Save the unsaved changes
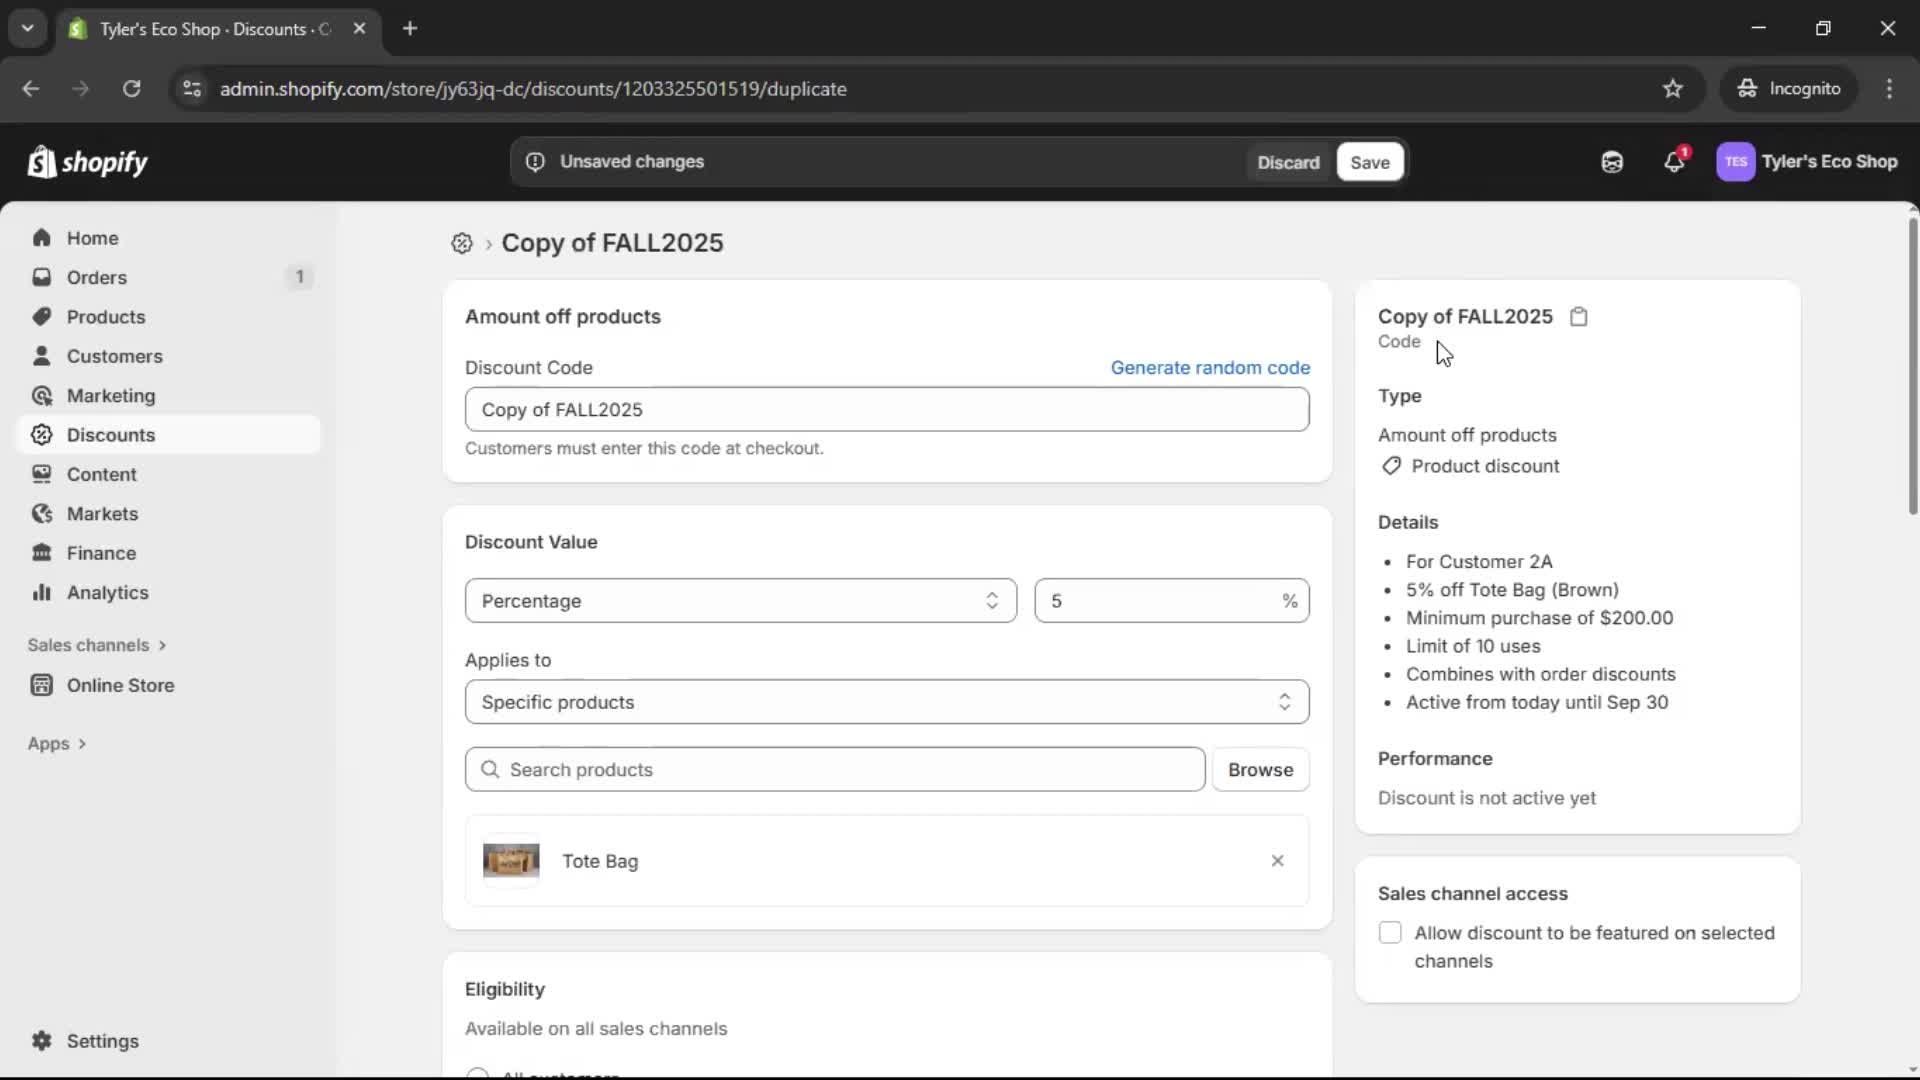Screen dimensions: 1920x1080 tap(1368, 161)
